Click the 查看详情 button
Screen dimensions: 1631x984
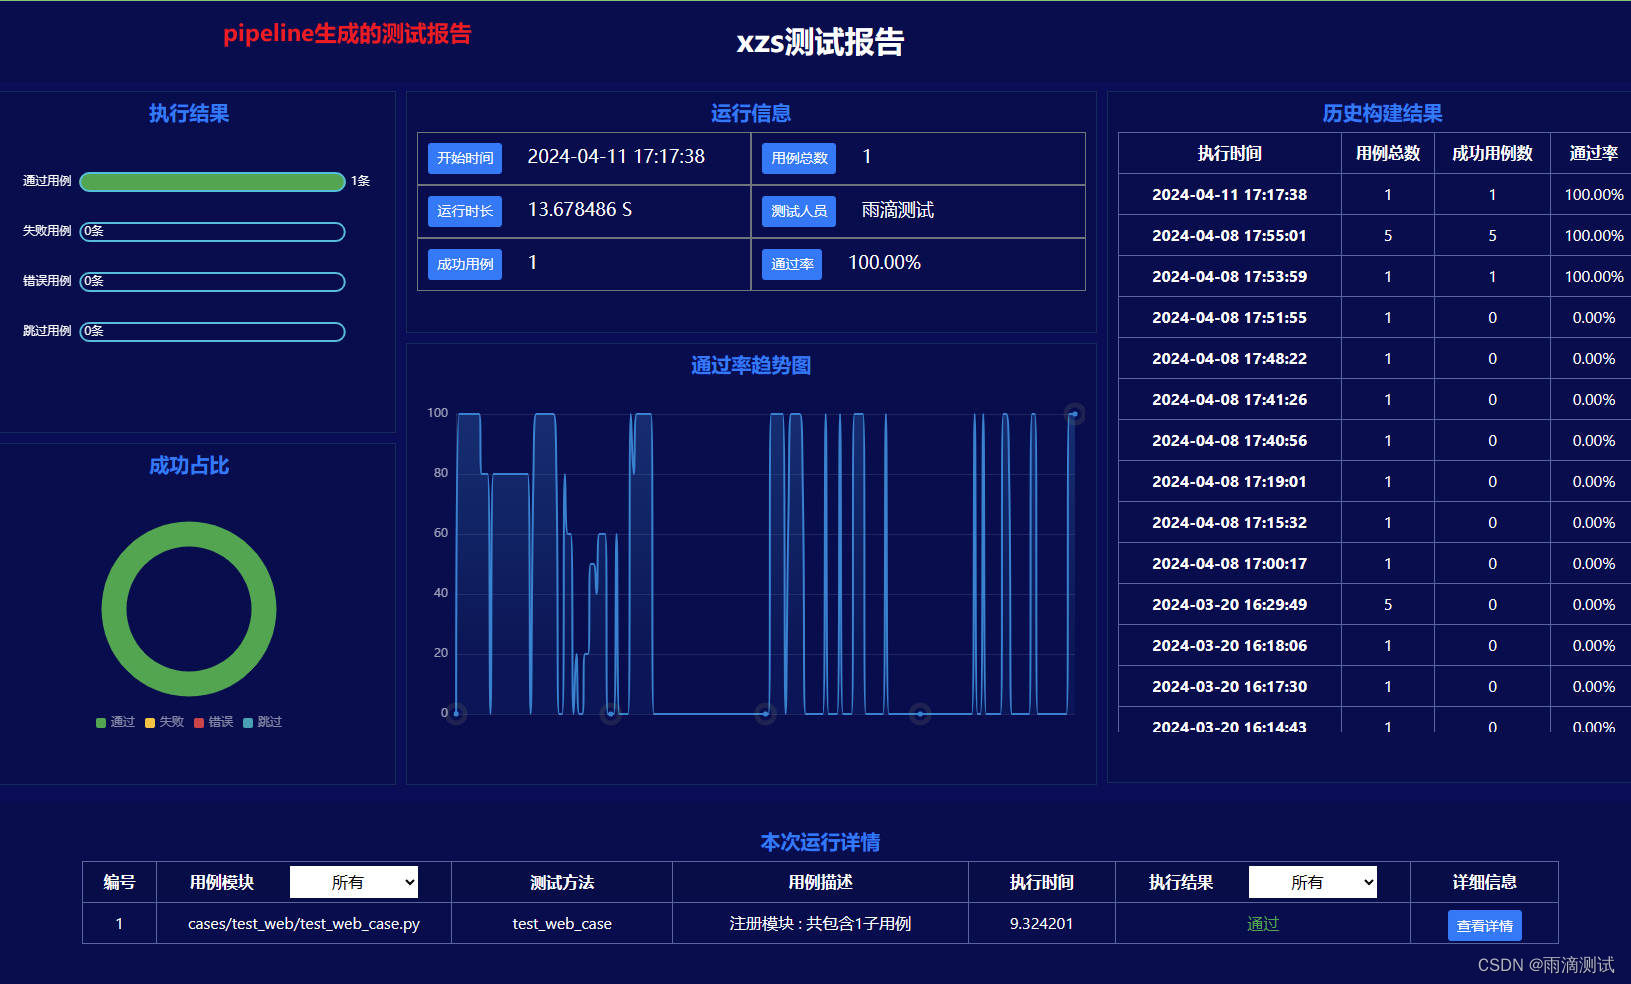(1485, 926)
